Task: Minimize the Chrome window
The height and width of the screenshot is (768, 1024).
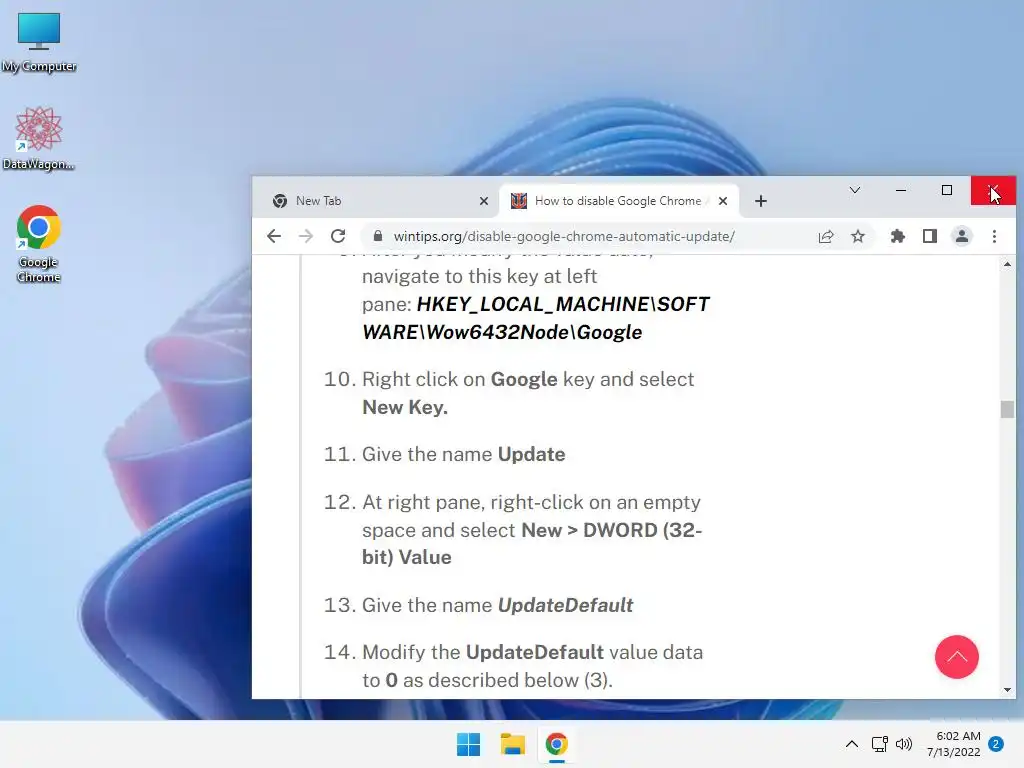Action: (901, 190)
